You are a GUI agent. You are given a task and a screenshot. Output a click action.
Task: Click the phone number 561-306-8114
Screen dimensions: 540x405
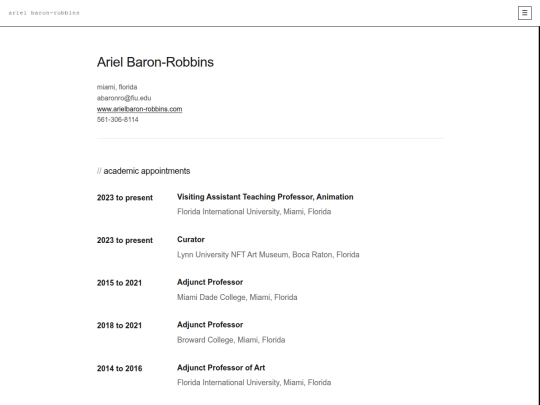coord(118,120)
